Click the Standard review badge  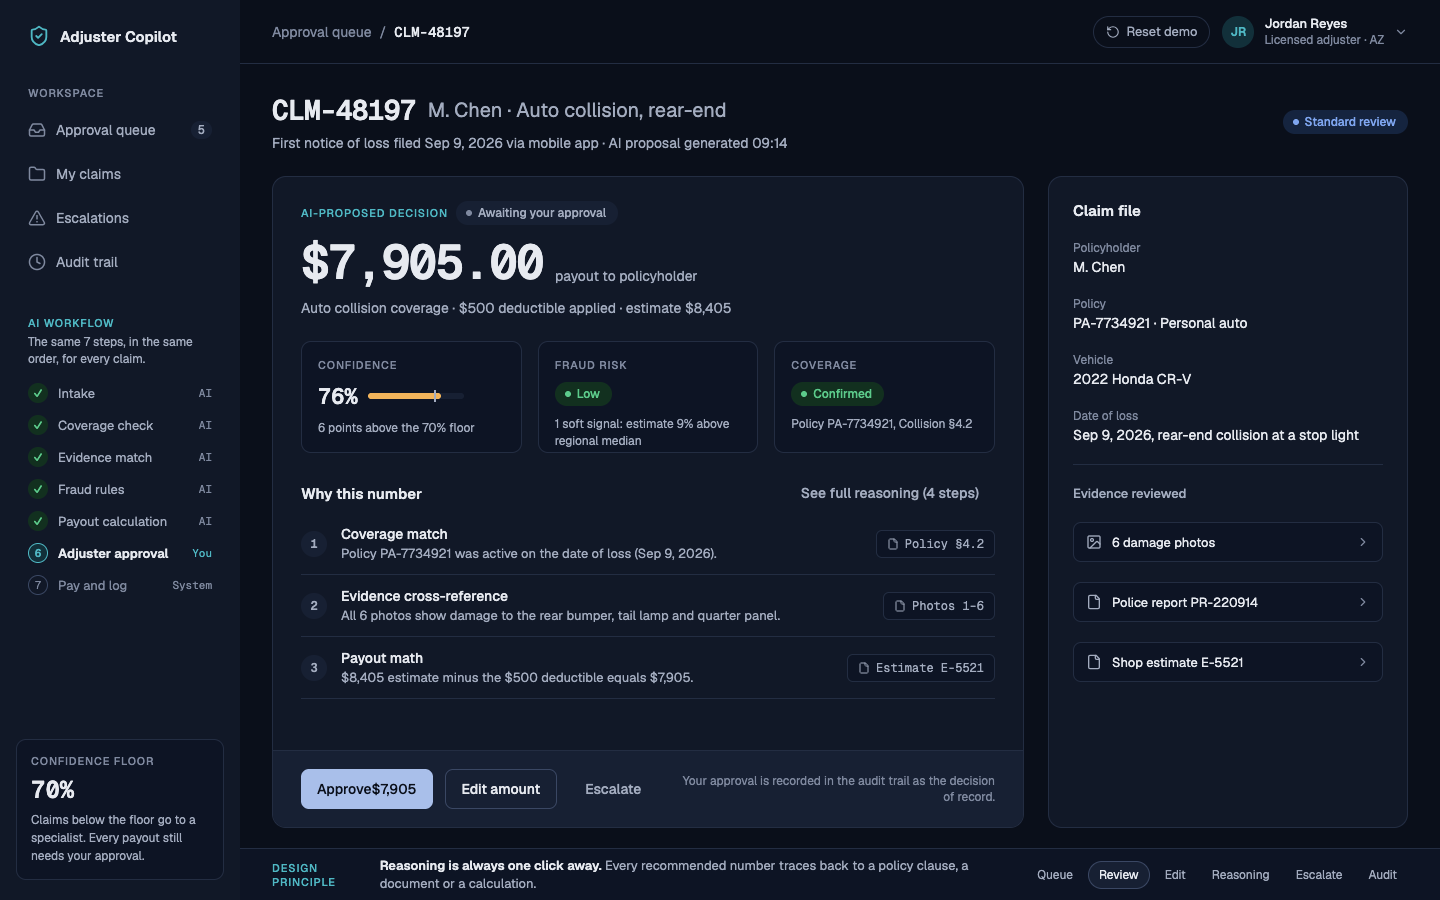pos(1345,122)
